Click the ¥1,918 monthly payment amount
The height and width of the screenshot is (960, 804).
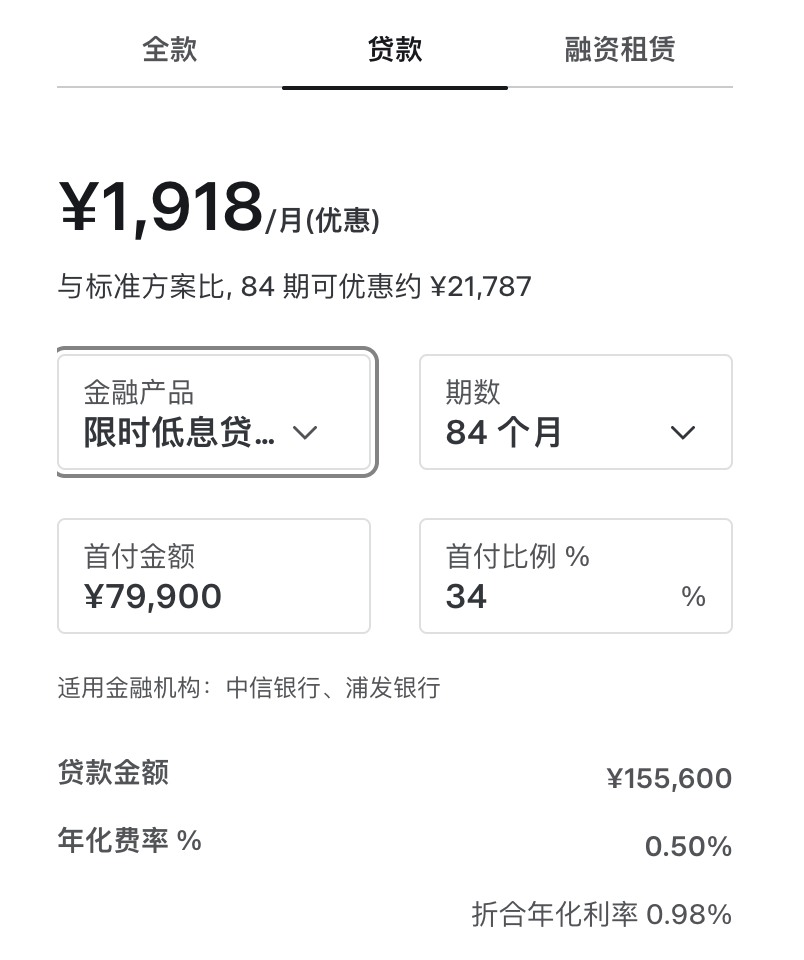pos(161,208)
